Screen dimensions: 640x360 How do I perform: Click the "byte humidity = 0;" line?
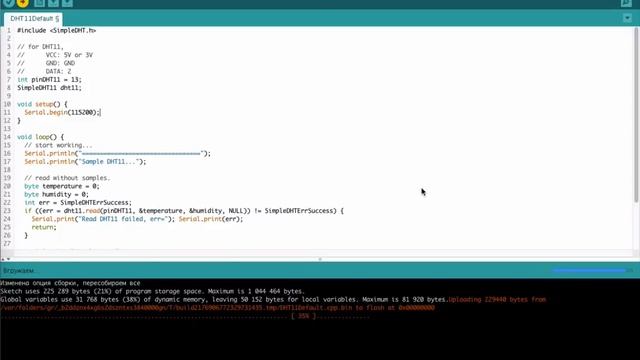(x=56, y=194)
